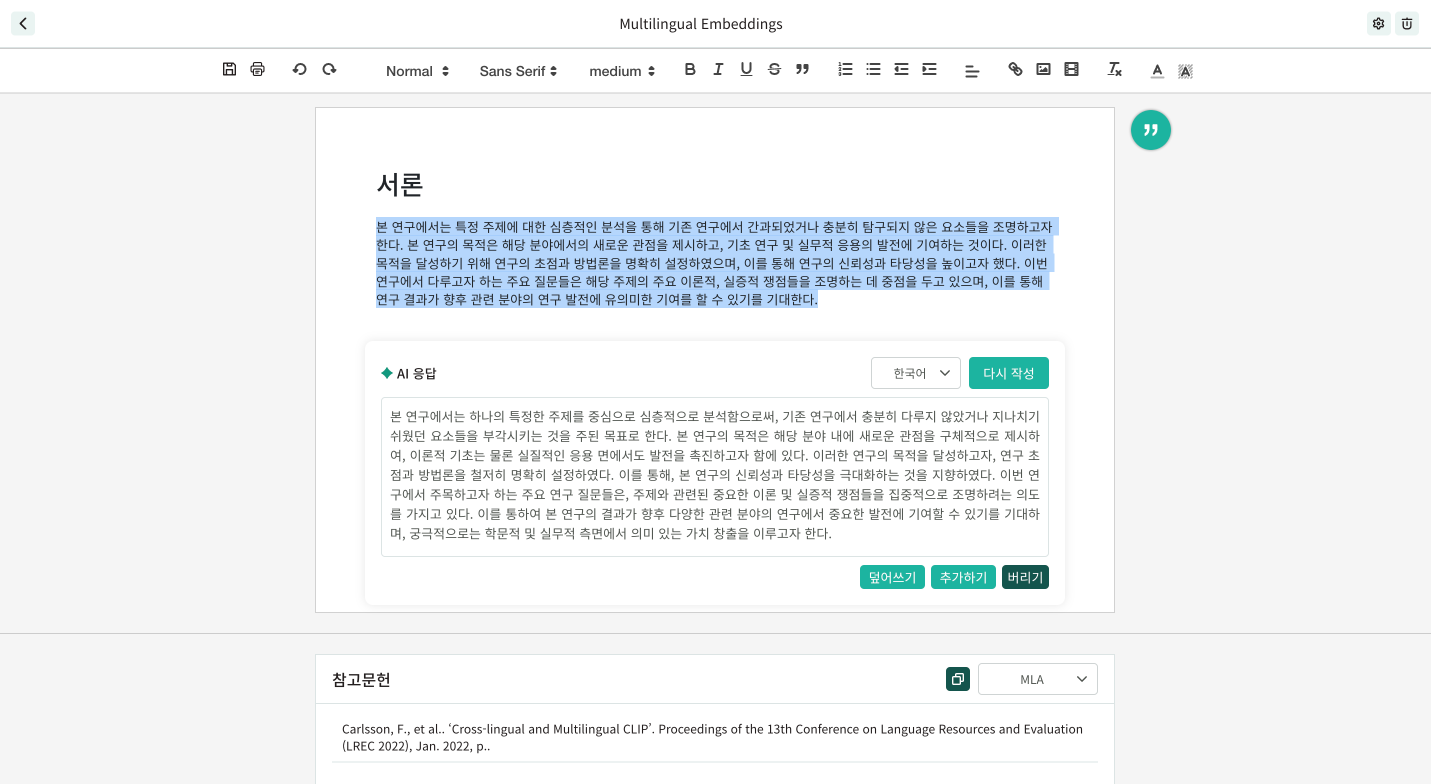Screen dimensions: 1431x784
Task: Open text color picker
Action: [x=1157, y=71]
